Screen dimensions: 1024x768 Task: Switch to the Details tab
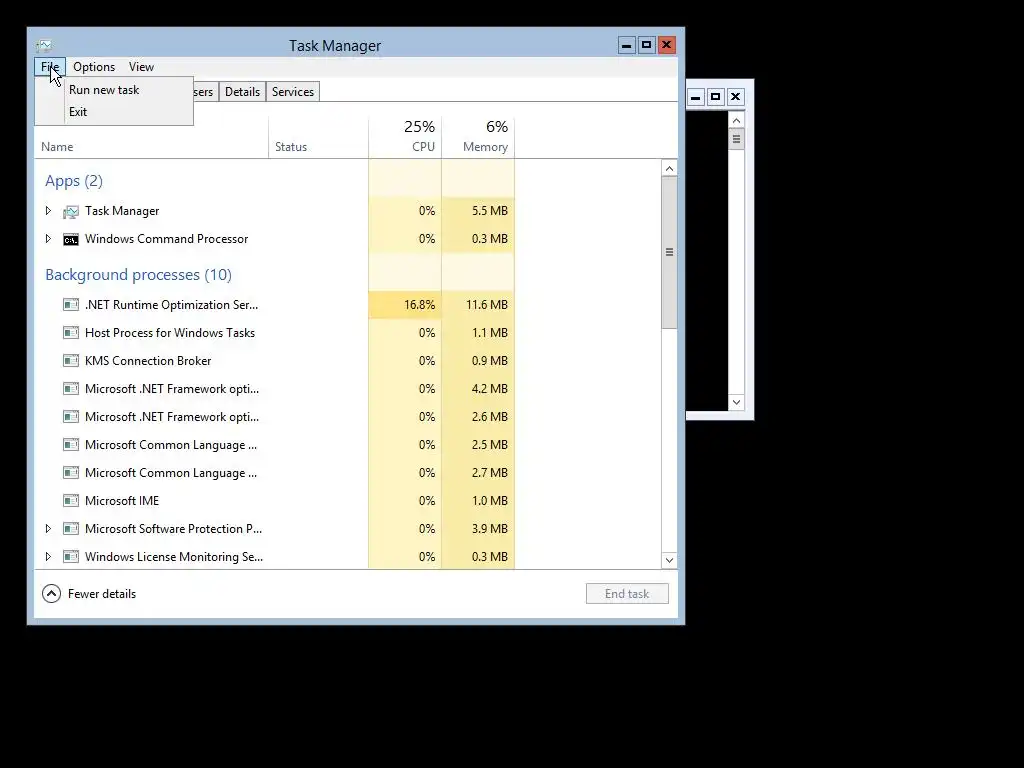pyautogui.click(x=242, y=92)
